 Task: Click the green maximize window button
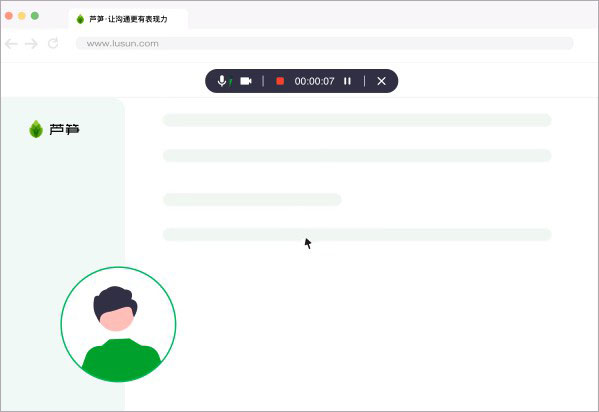click(35, 16)
